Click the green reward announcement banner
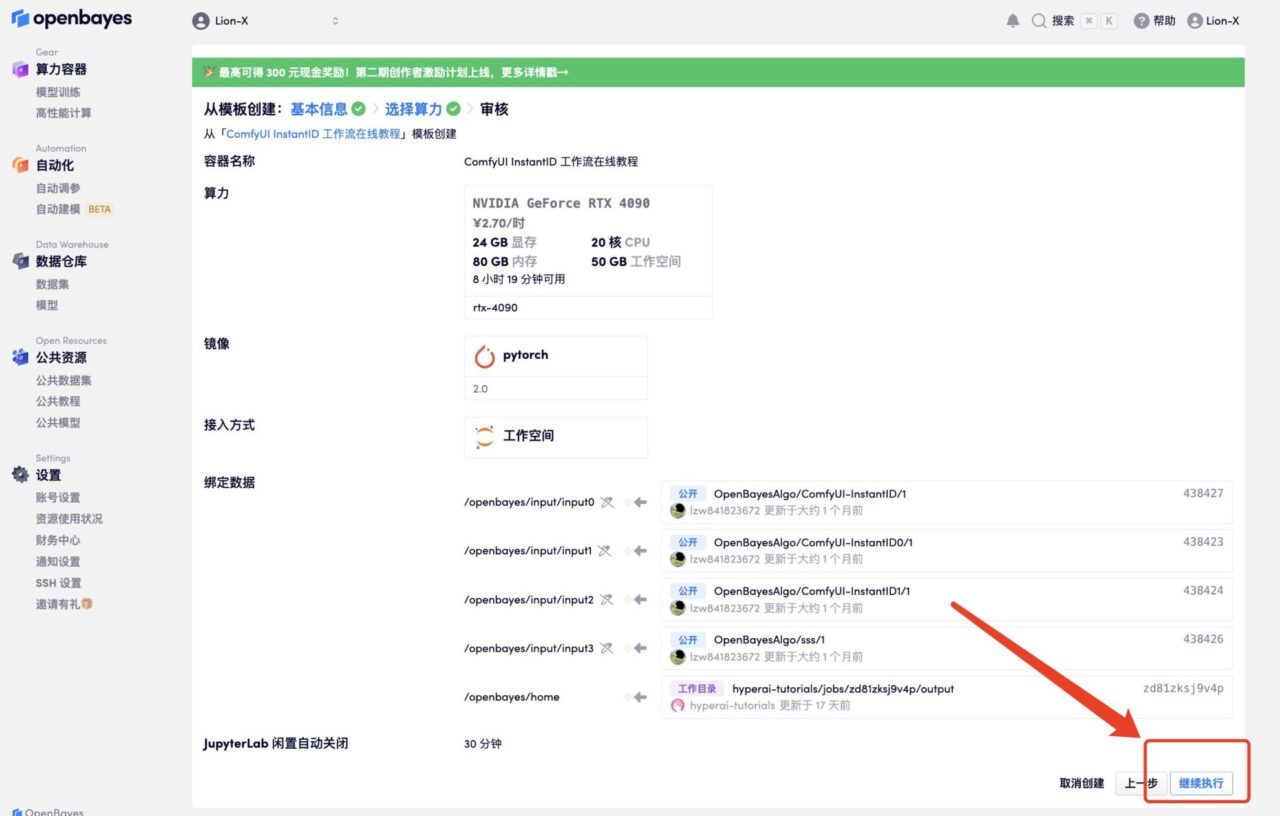Viewport: 1280px width, 816px height. 718,72
